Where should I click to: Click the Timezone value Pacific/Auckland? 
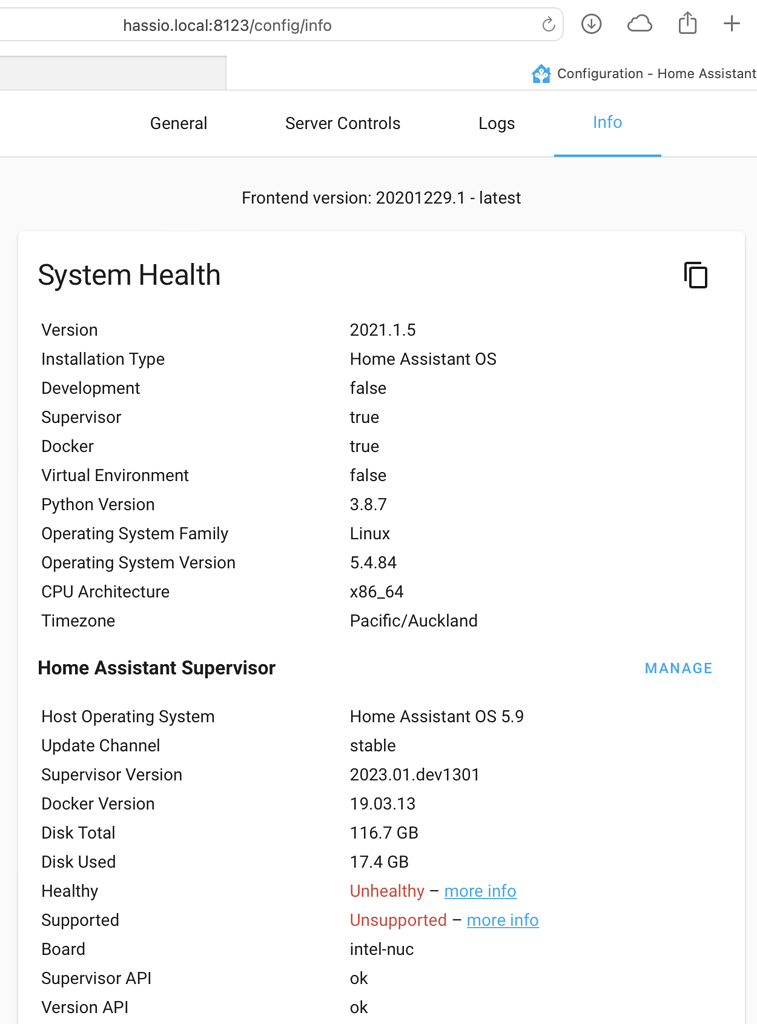point(413,620)
